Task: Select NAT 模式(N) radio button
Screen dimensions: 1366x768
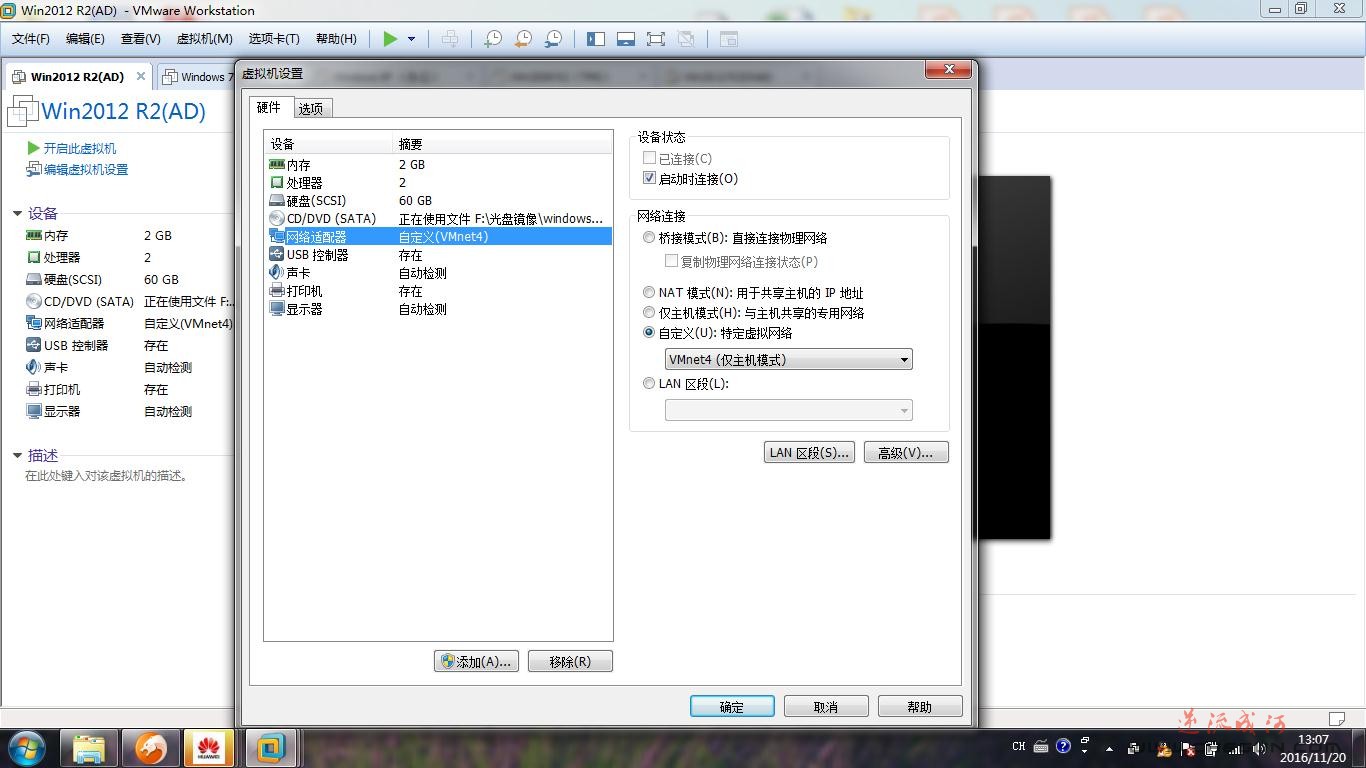Action: click(650, 293)
